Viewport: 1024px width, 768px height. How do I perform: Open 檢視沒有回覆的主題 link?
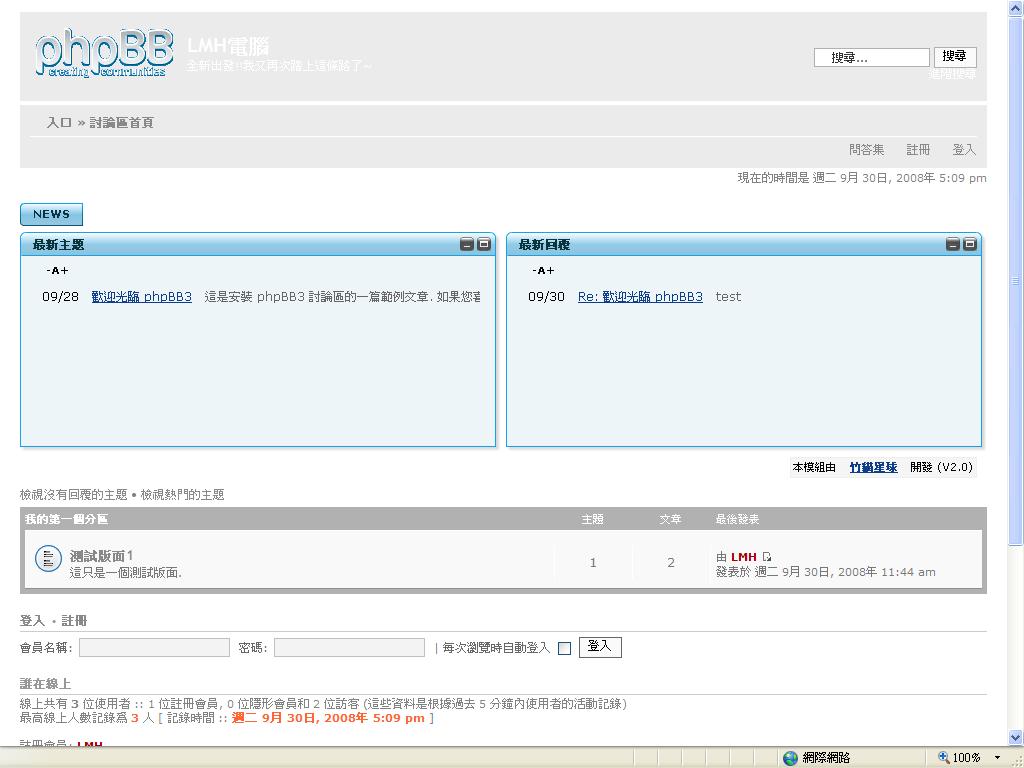click(x=73, y=494)
